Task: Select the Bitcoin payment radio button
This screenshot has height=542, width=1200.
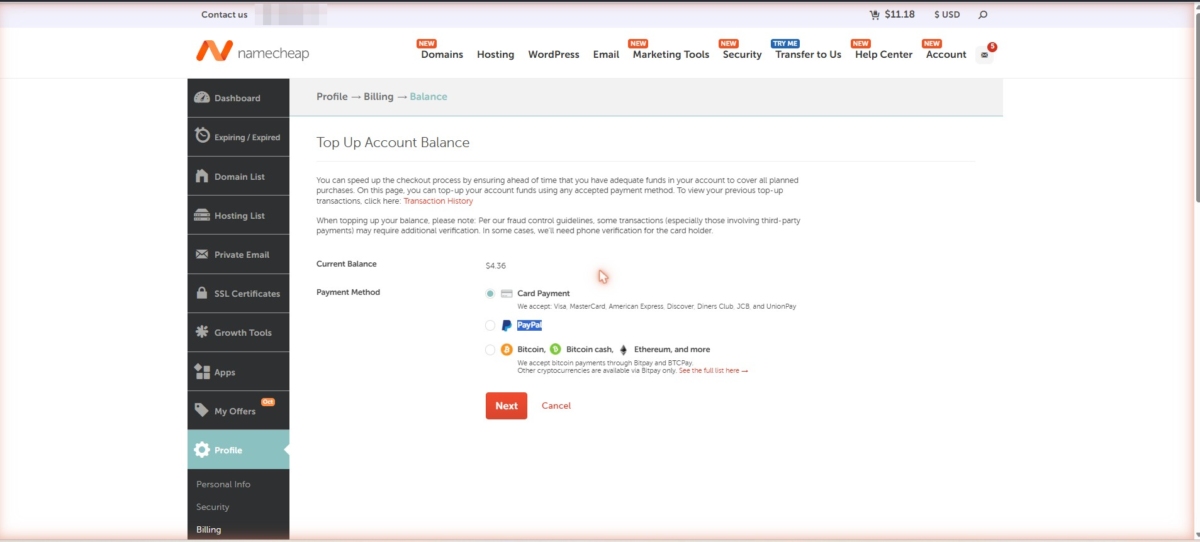Action: tap(490, 350)
